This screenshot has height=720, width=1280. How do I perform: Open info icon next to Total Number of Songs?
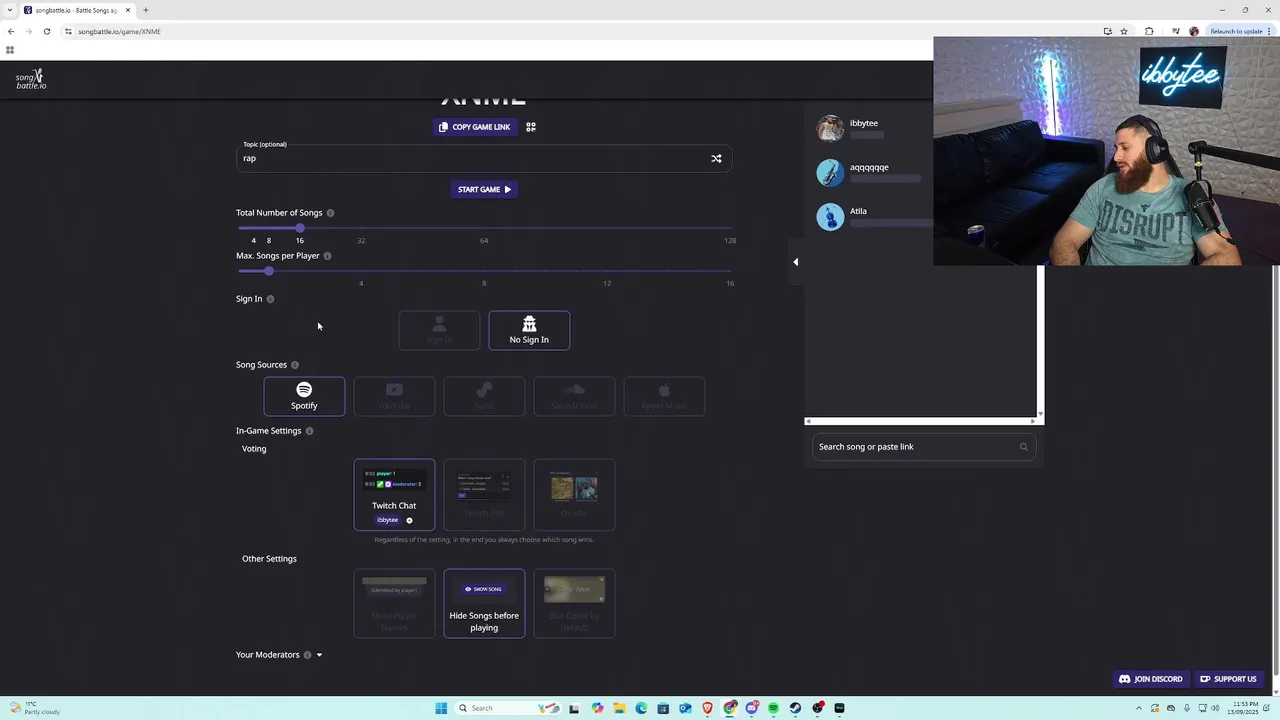click(x=330, y=213)
